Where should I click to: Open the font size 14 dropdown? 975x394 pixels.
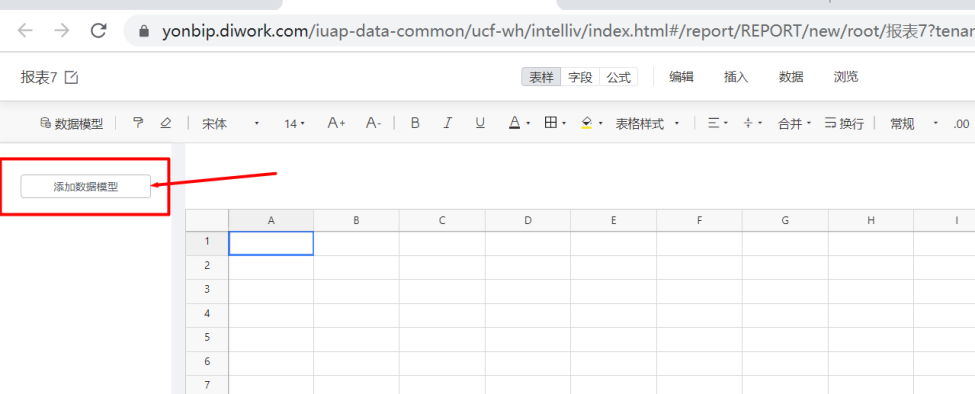coord(295,124)
